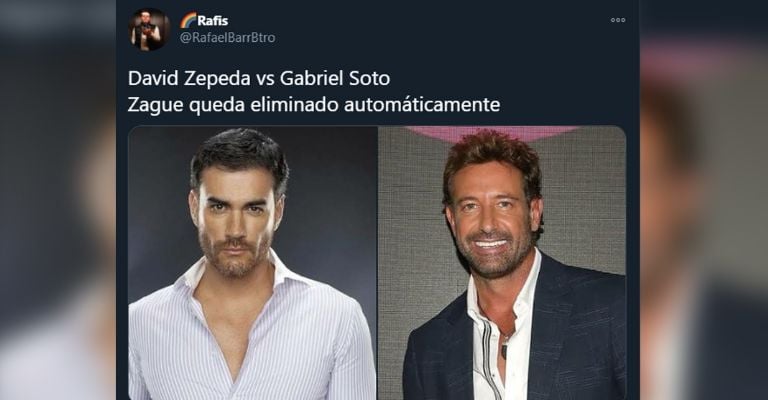Click the name Gabriel Soto in tweet

tap(335, 78)
